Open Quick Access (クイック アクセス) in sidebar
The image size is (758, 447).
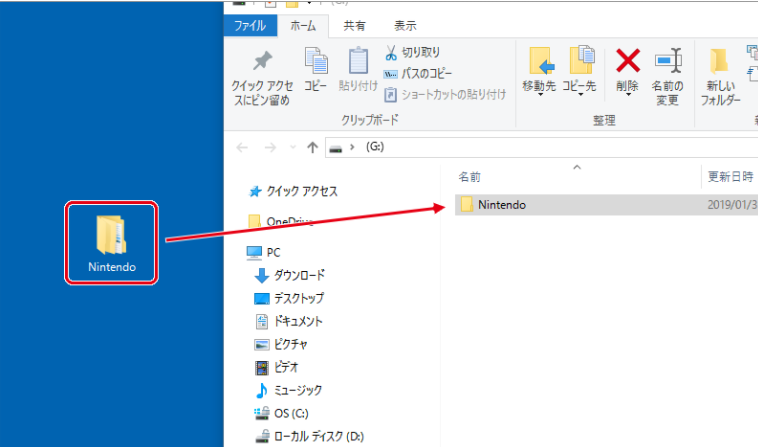[293, 191]
